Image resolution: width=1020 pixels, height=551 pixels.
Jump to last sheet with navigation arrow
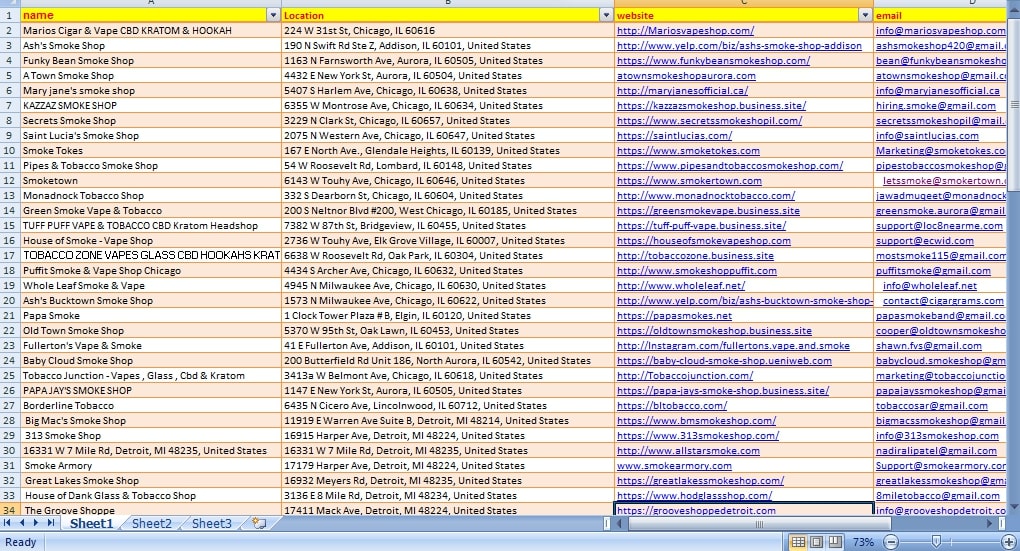tap(52, 523)
